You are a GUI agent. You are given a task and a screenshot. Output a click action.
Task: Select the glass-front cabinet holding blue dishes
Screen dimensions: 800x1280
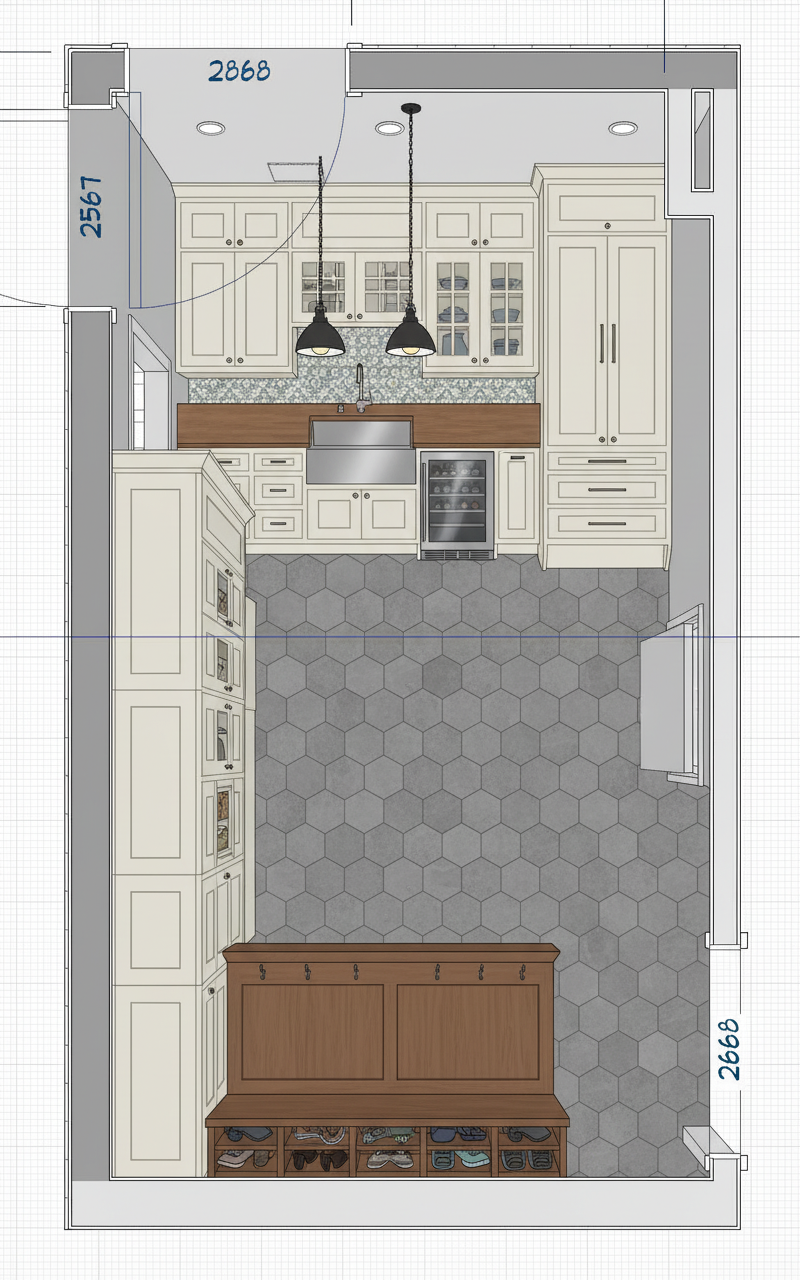click(479, 304)
